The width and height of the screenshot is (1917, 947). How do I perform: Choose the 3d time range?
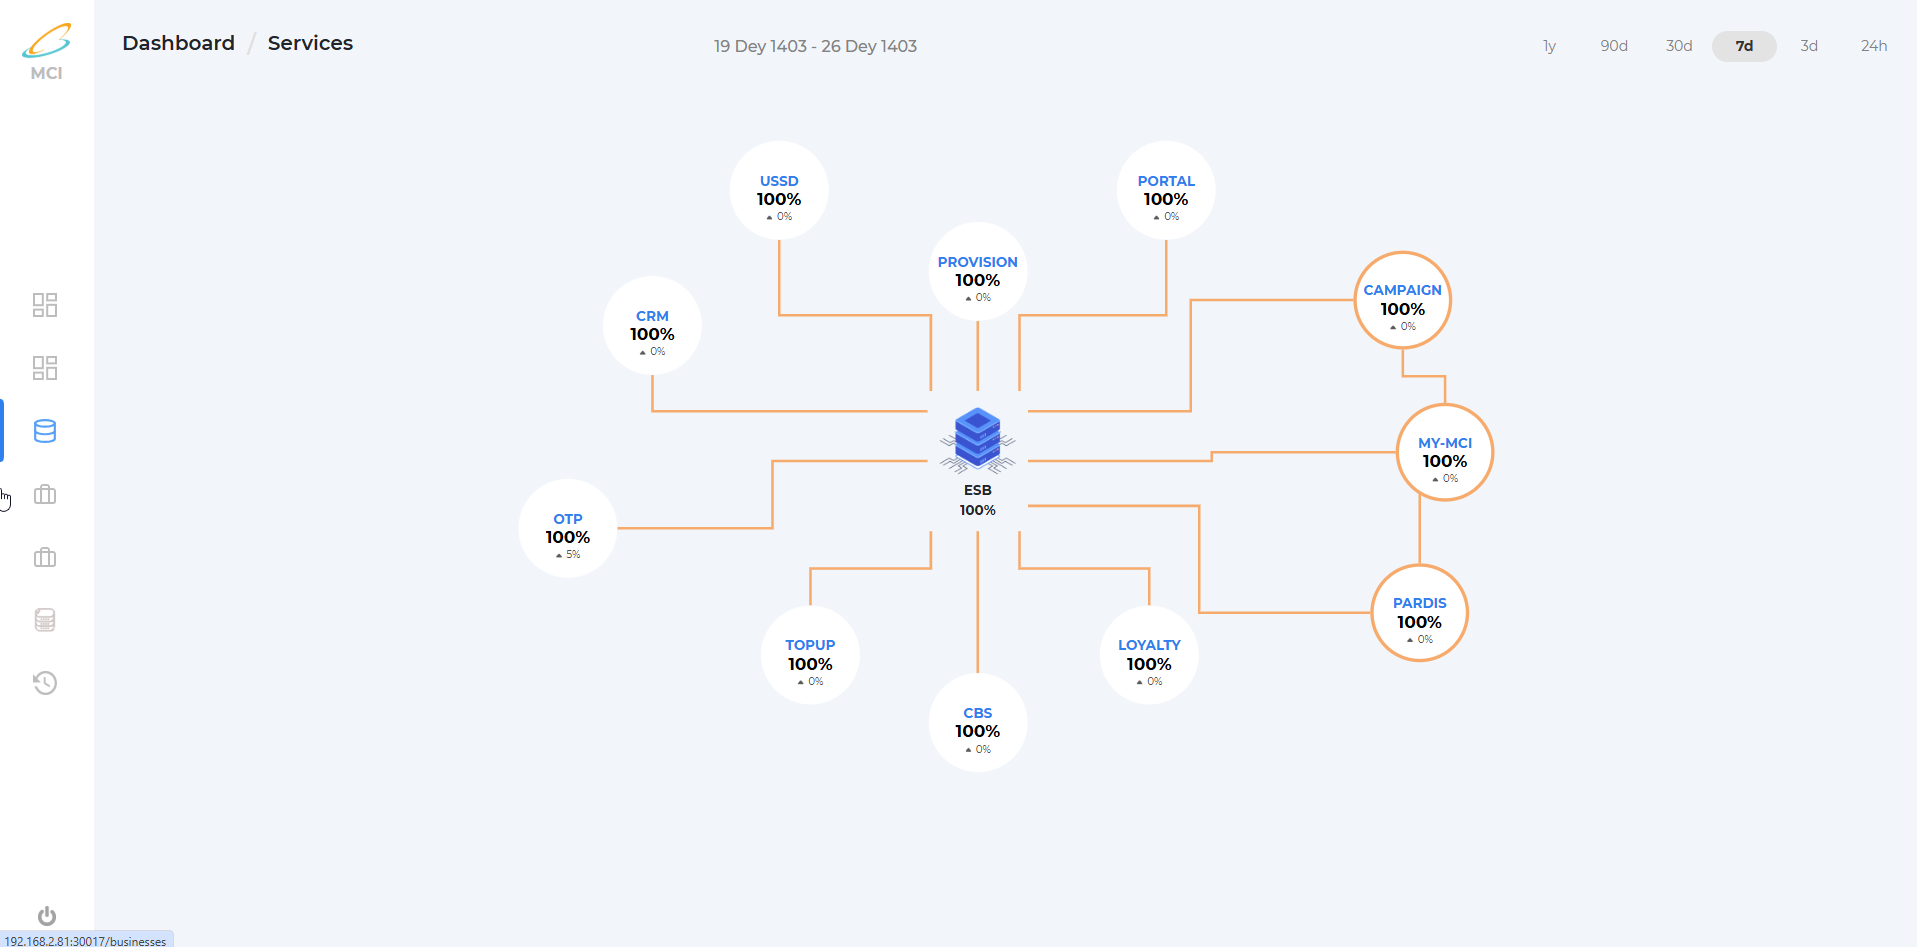pyautogui.click(x=1808, y=46)
